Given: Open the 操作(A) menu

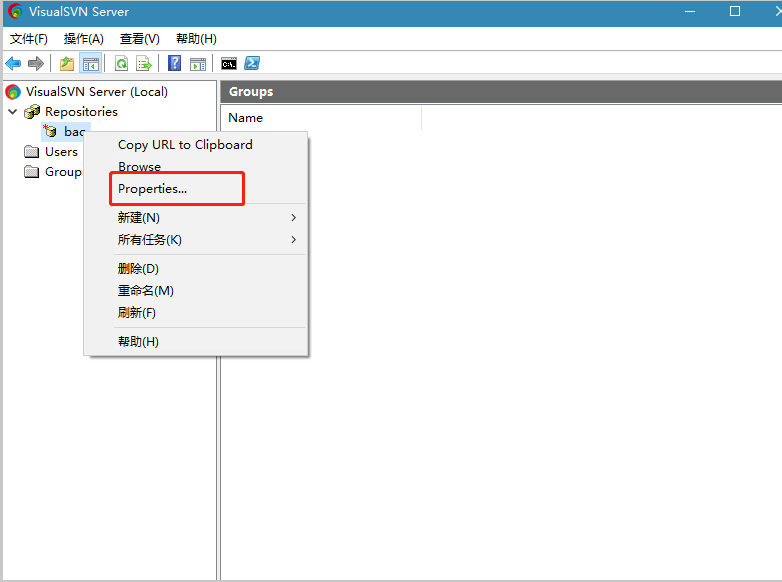Looking at the screenshot, I should (x=83, y=39).
